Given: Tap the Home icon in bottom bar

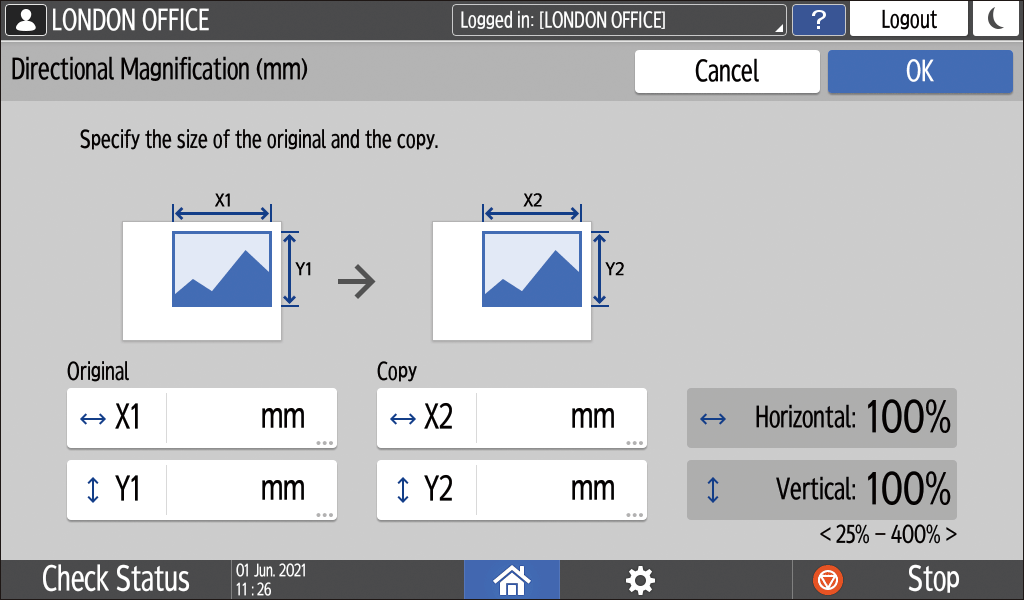Looking at the screenshot, I should tap(511, 579).
